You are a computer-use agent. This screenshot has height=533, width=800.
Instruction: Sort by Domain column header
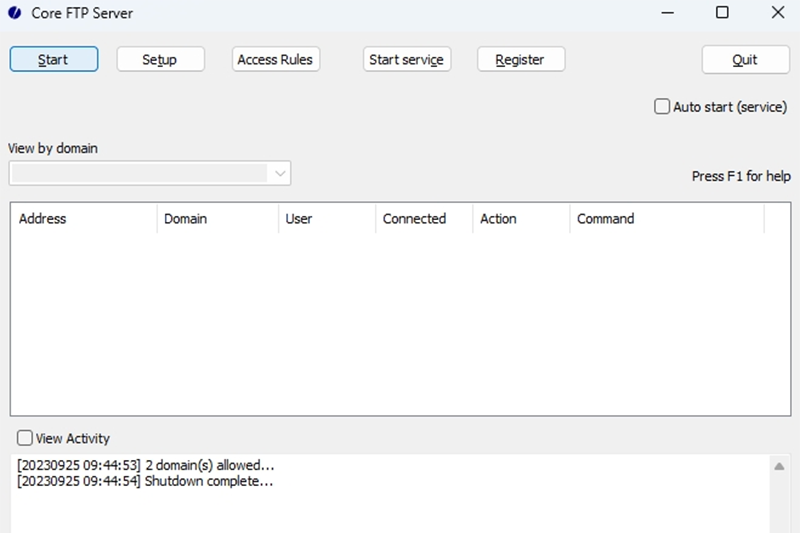217,219
